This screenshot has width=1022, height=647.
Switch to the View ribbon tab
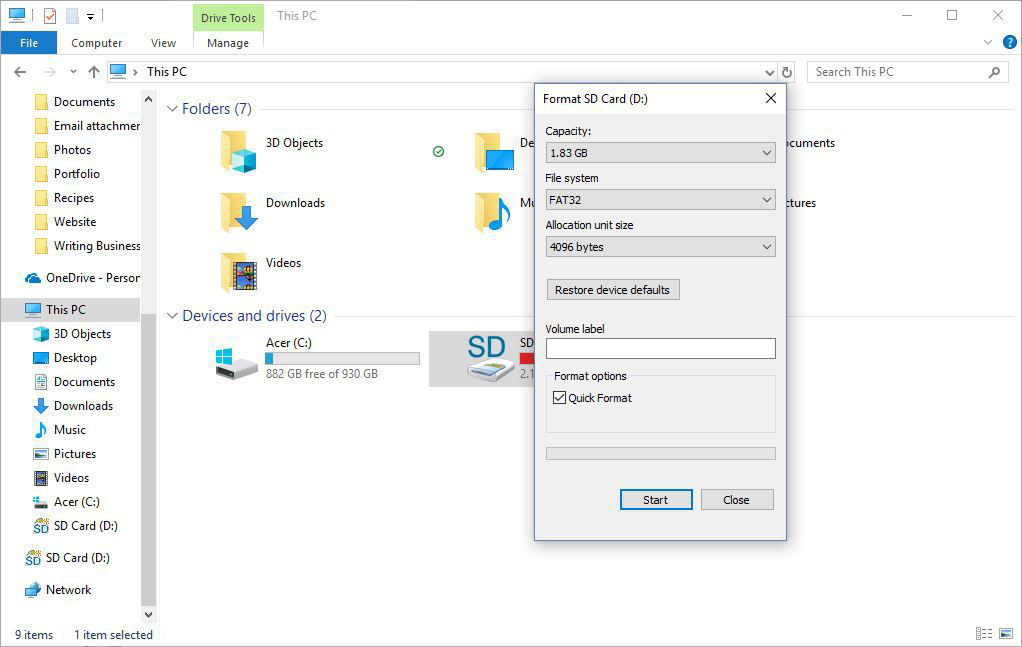tap(163, 43)
